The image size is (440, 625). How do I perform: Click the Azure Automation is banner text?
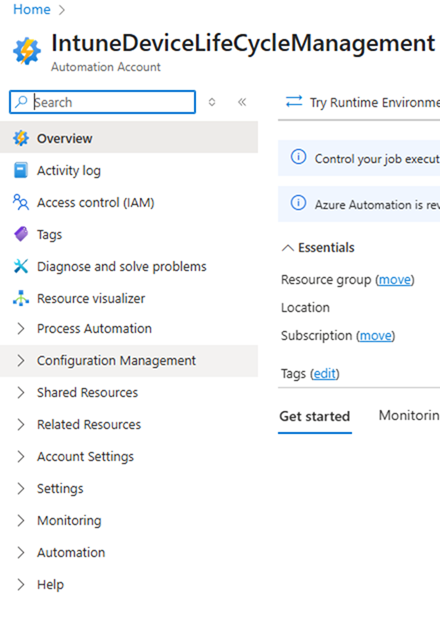tap(377, 205)
